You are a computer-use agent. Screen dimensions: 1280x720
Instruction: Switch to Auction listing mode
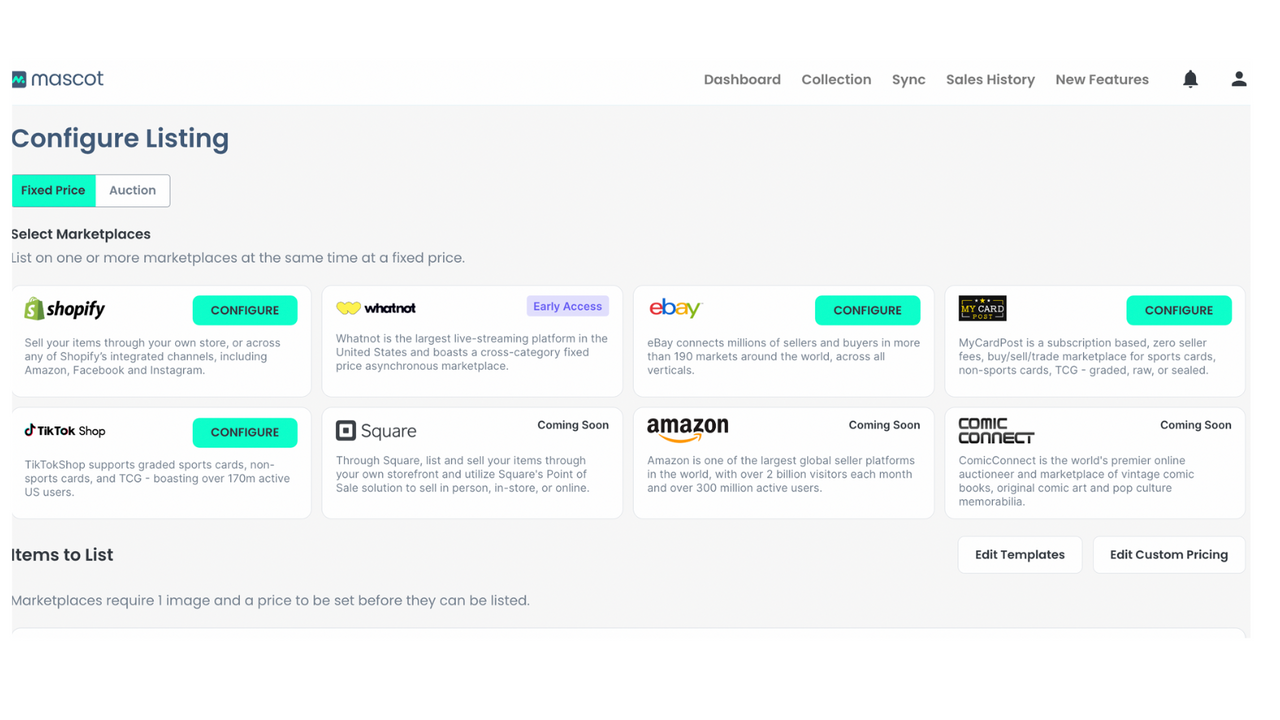132,190
